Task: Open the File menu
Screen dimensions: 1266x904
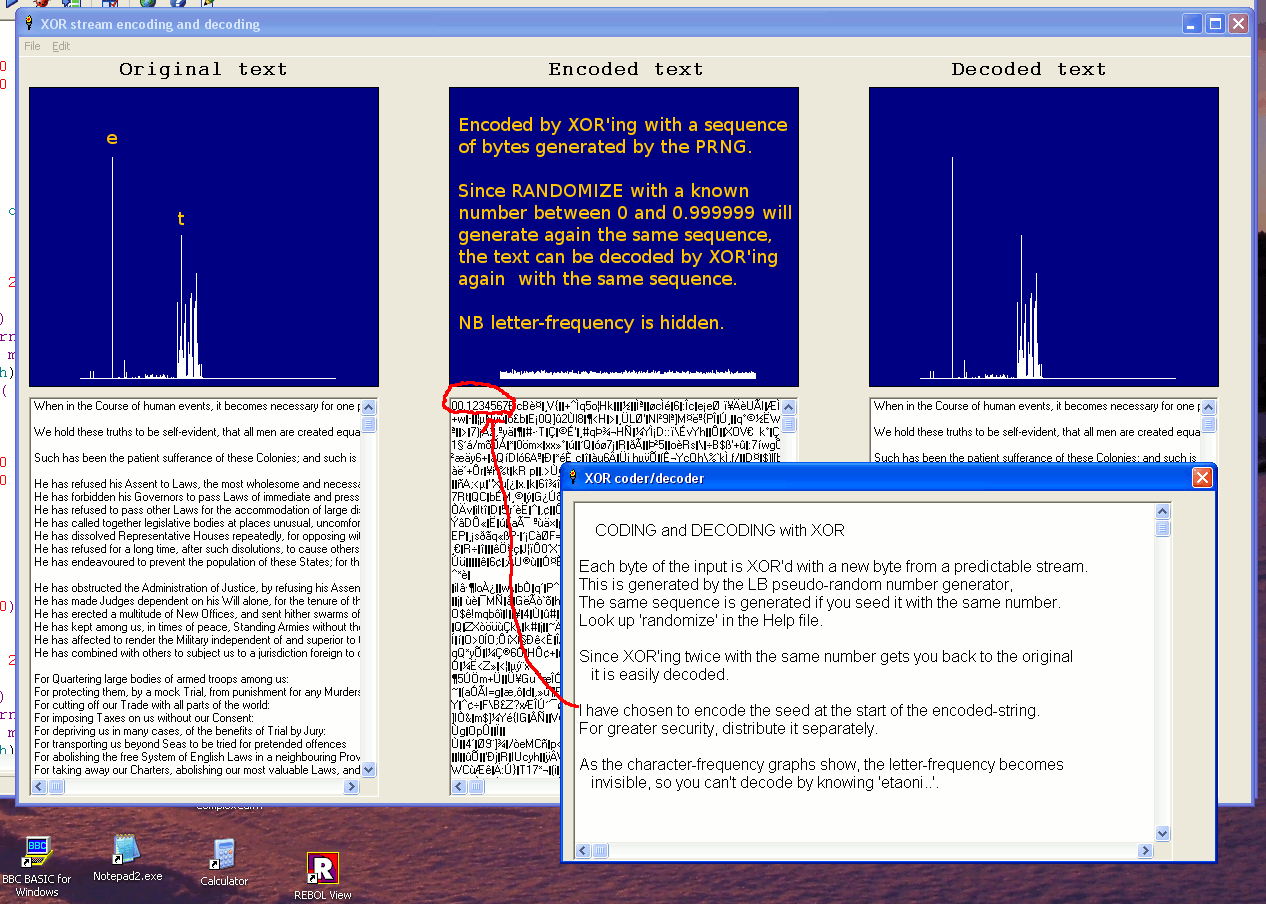Action: tap(32, 46)
